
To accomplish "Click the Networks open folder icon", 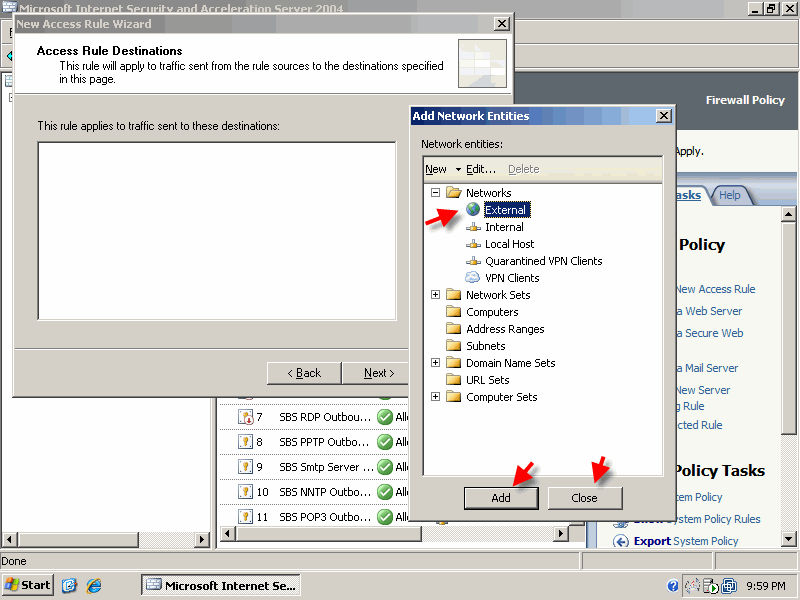I will pyautogui.click(x=454, y=192).
